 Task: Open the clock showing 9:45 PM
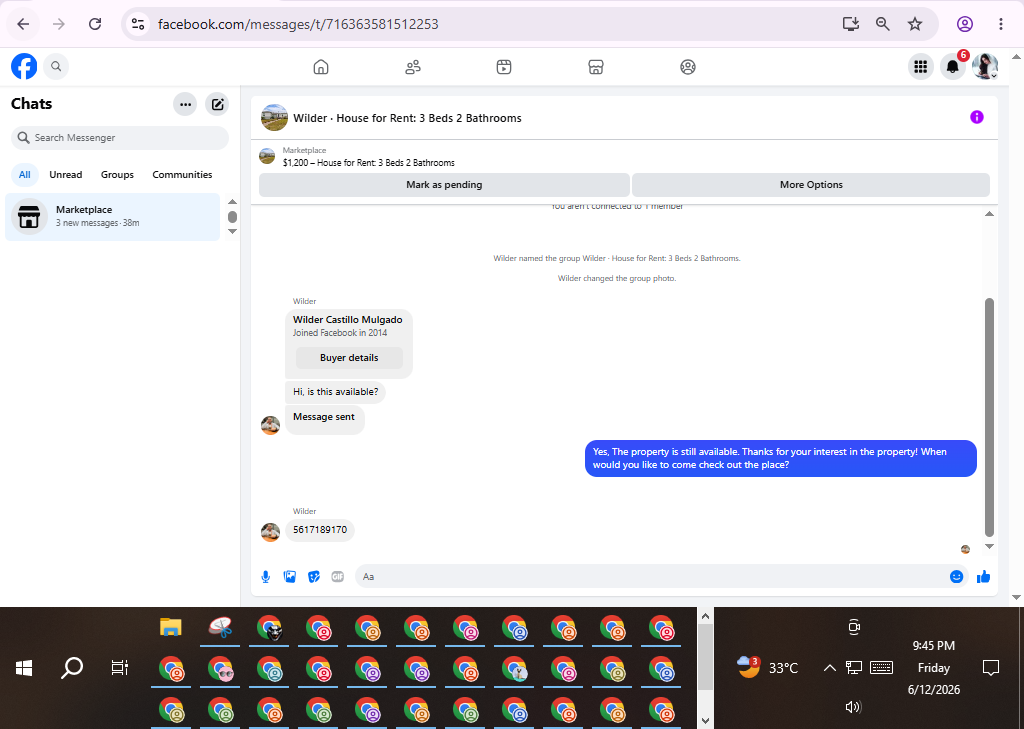coord(934,668)
